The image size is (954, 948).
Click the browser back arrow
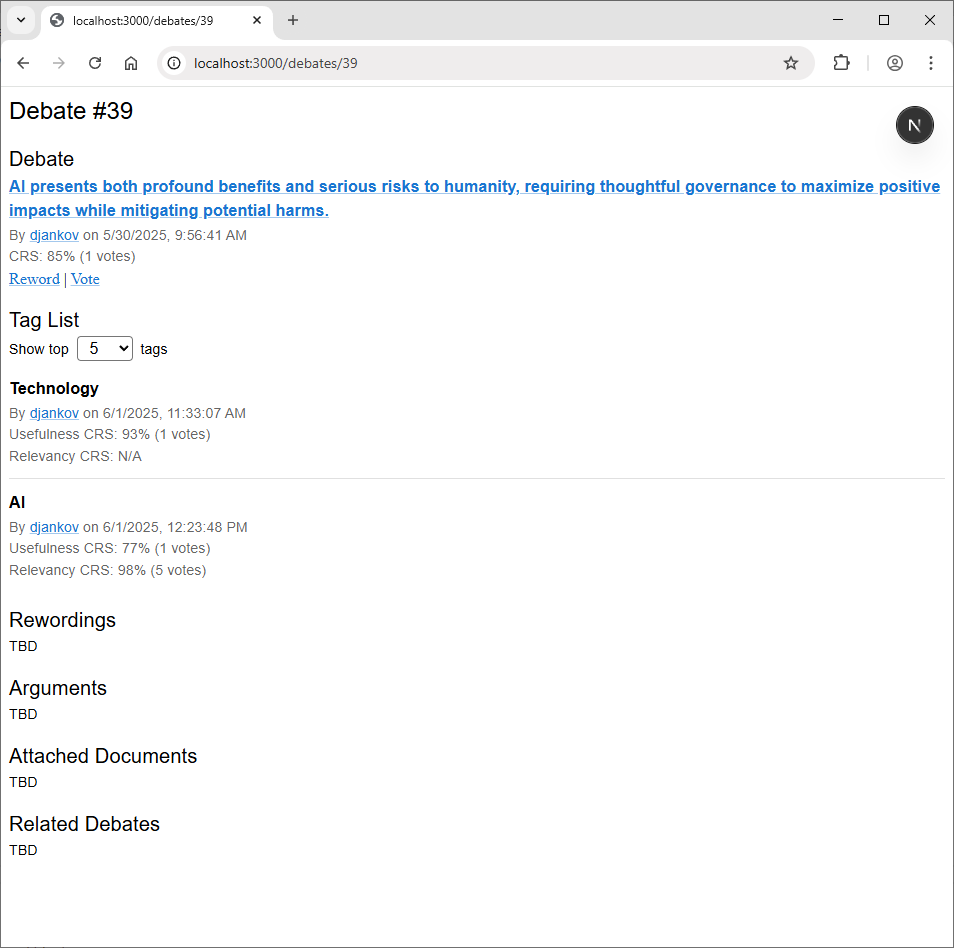[x=23, y=63]
